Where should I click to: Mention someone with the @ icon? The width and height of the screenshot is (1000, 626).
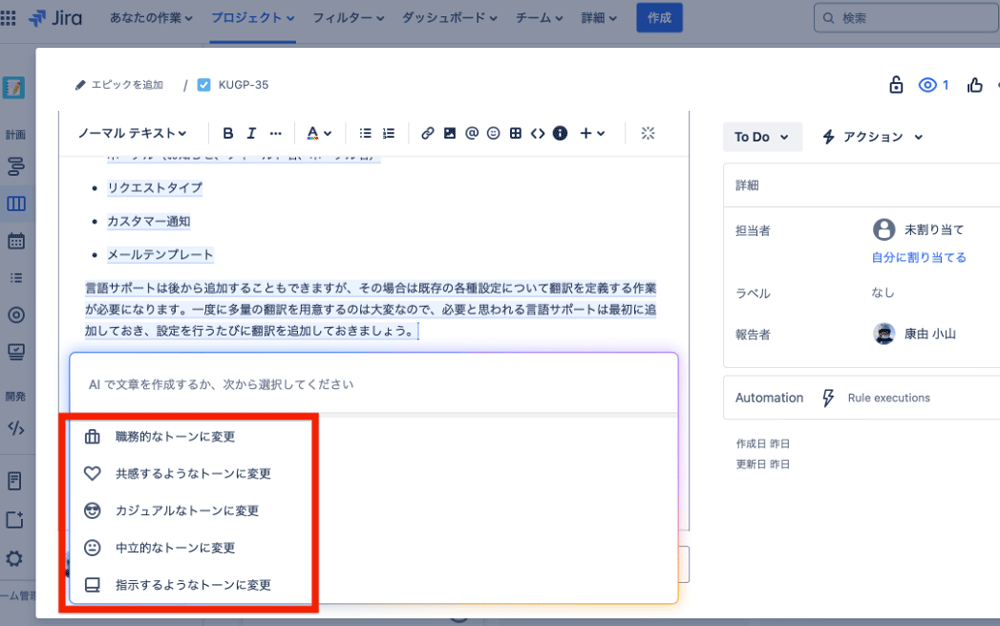[x=471, y=133]
